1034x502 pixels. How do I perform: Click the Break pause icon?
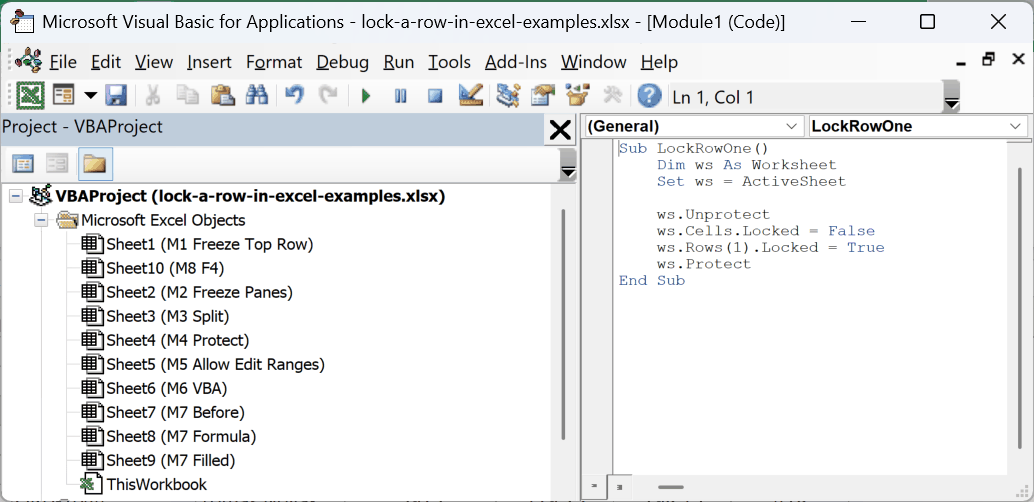click(400, 97)
